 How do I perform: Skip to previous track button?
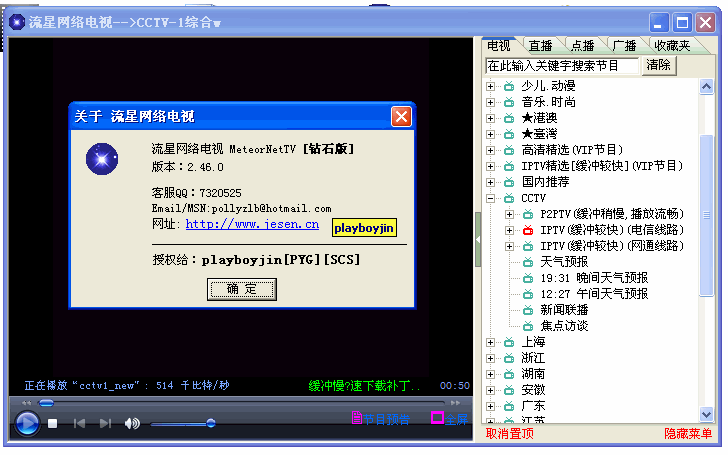[x=79, y=423]
